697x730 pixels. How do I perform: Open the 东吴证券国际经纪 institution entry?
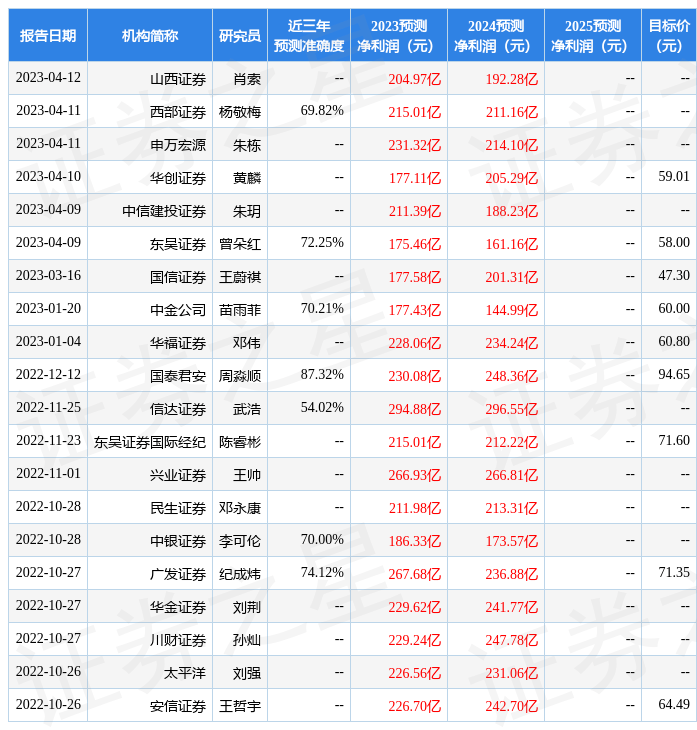(150, 441)
